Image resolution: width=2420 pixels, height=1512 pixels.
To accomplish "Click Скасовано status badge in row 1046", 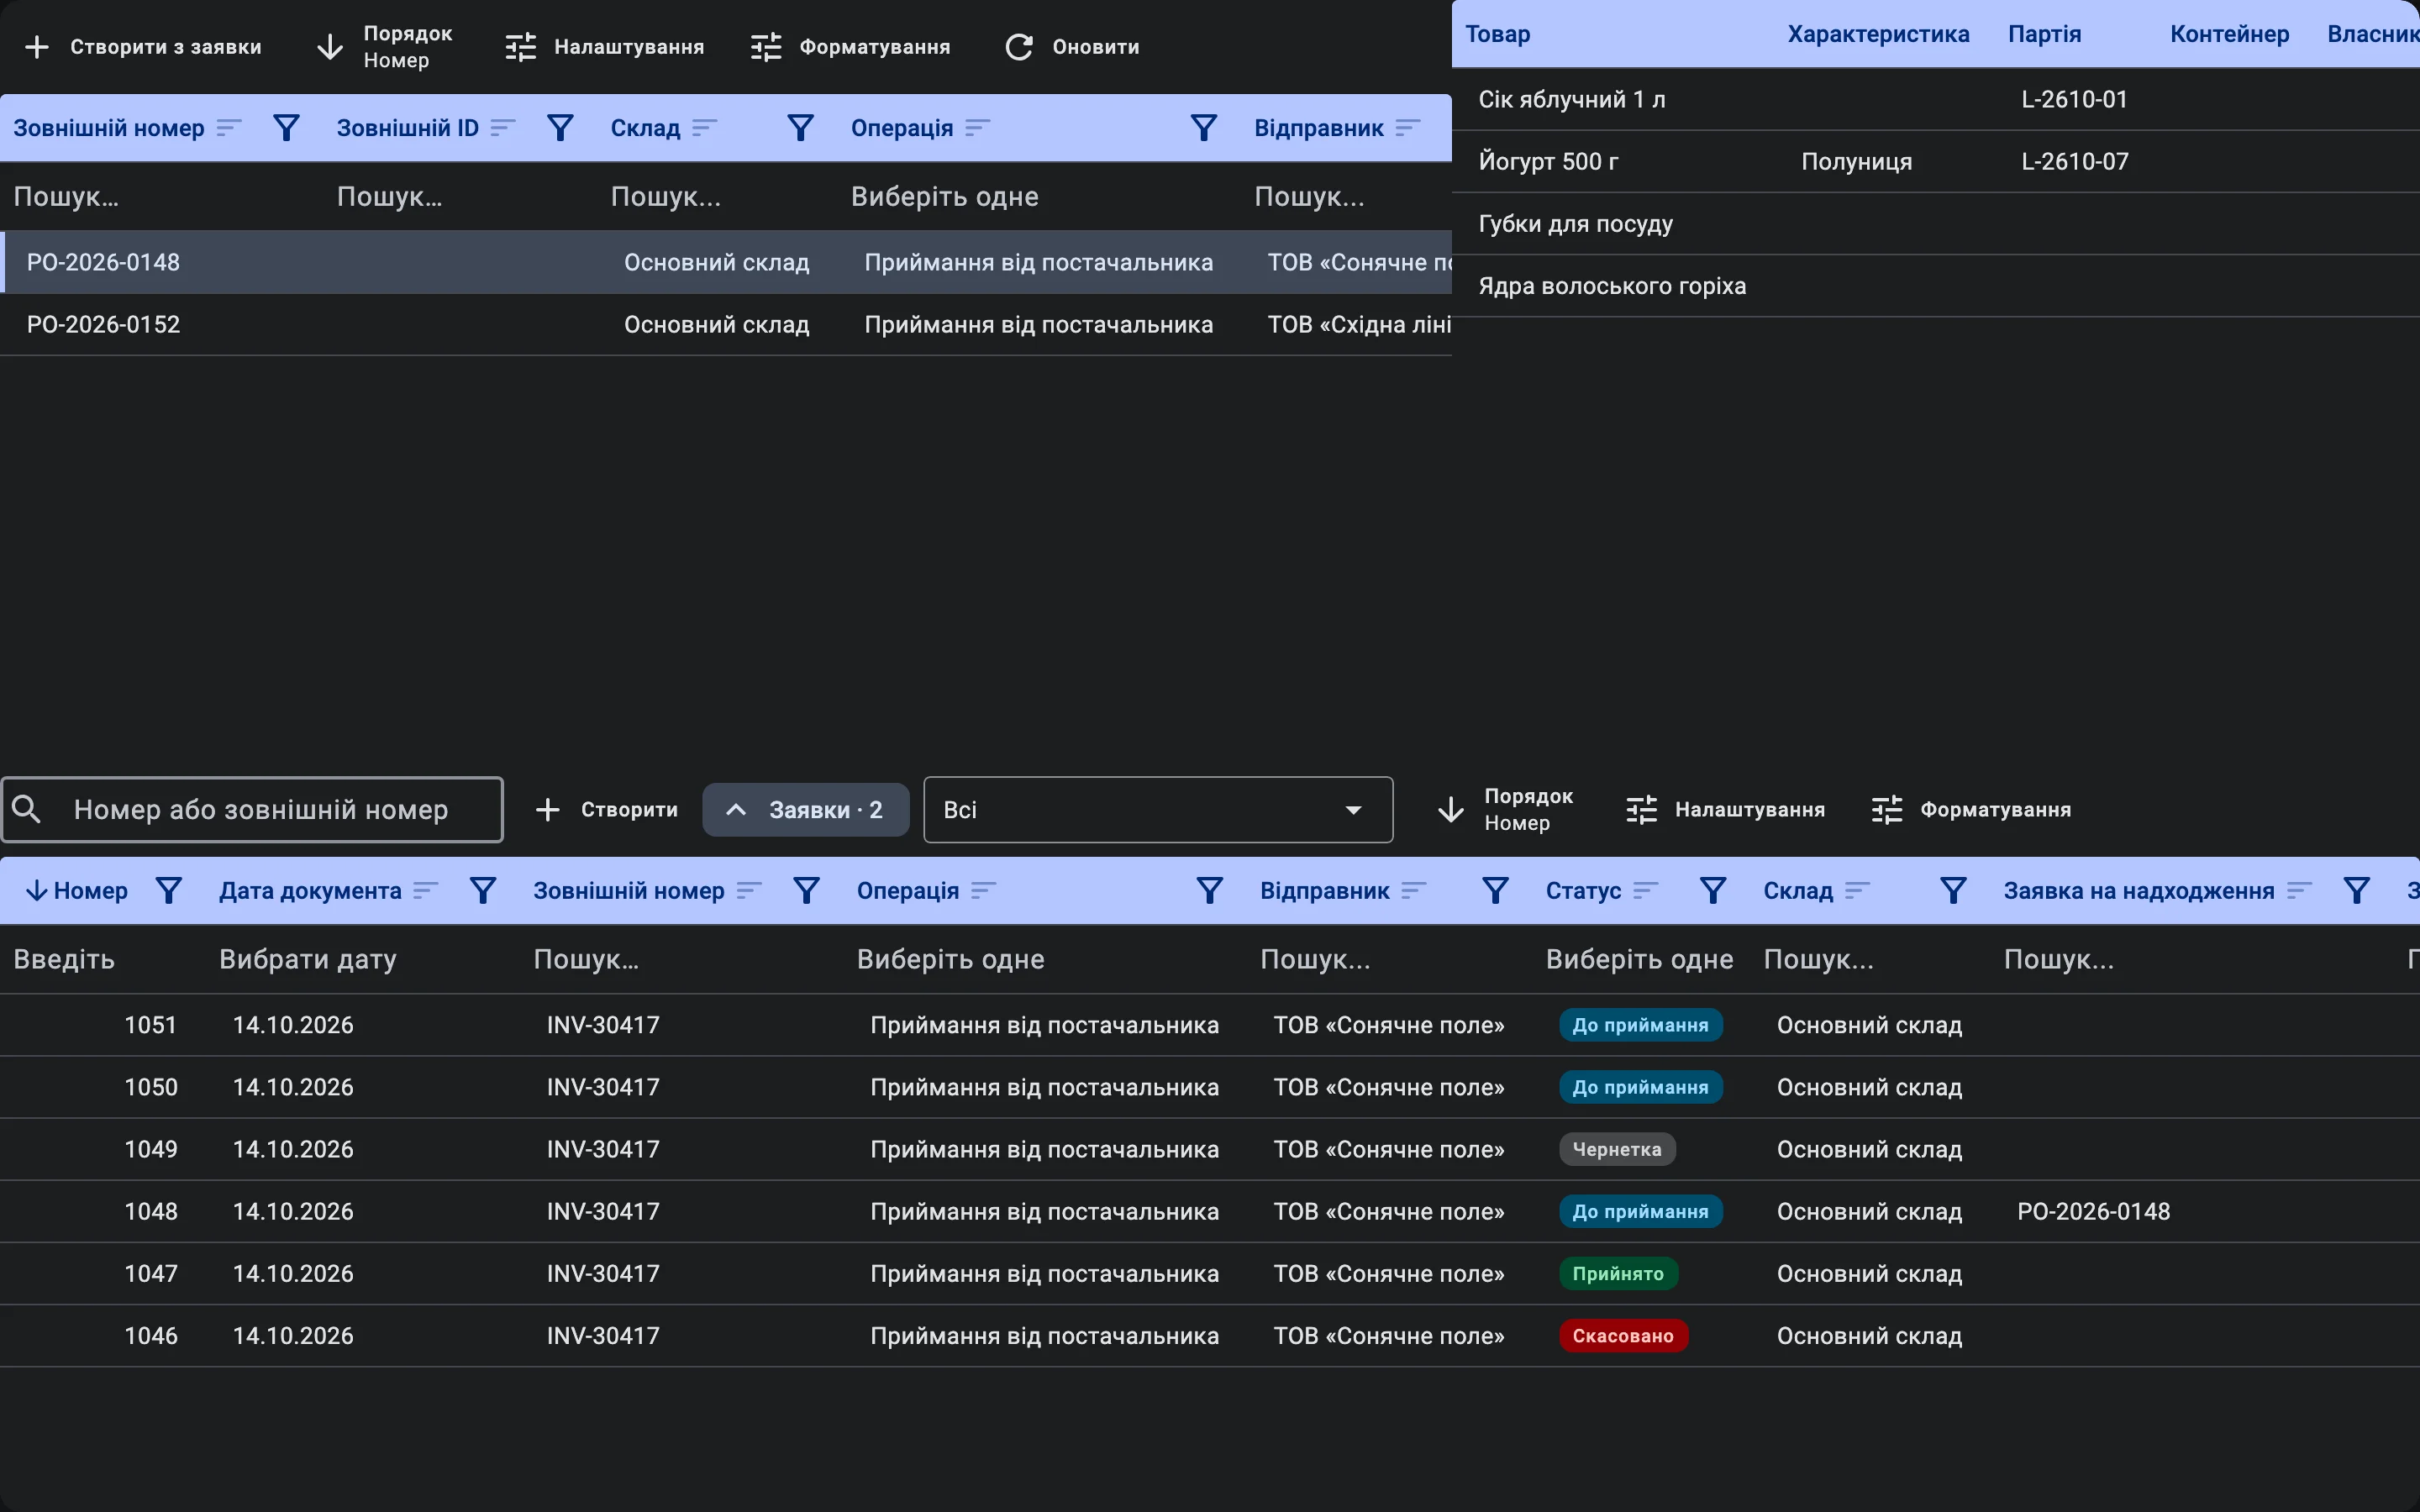I will click(1623, 1335).
